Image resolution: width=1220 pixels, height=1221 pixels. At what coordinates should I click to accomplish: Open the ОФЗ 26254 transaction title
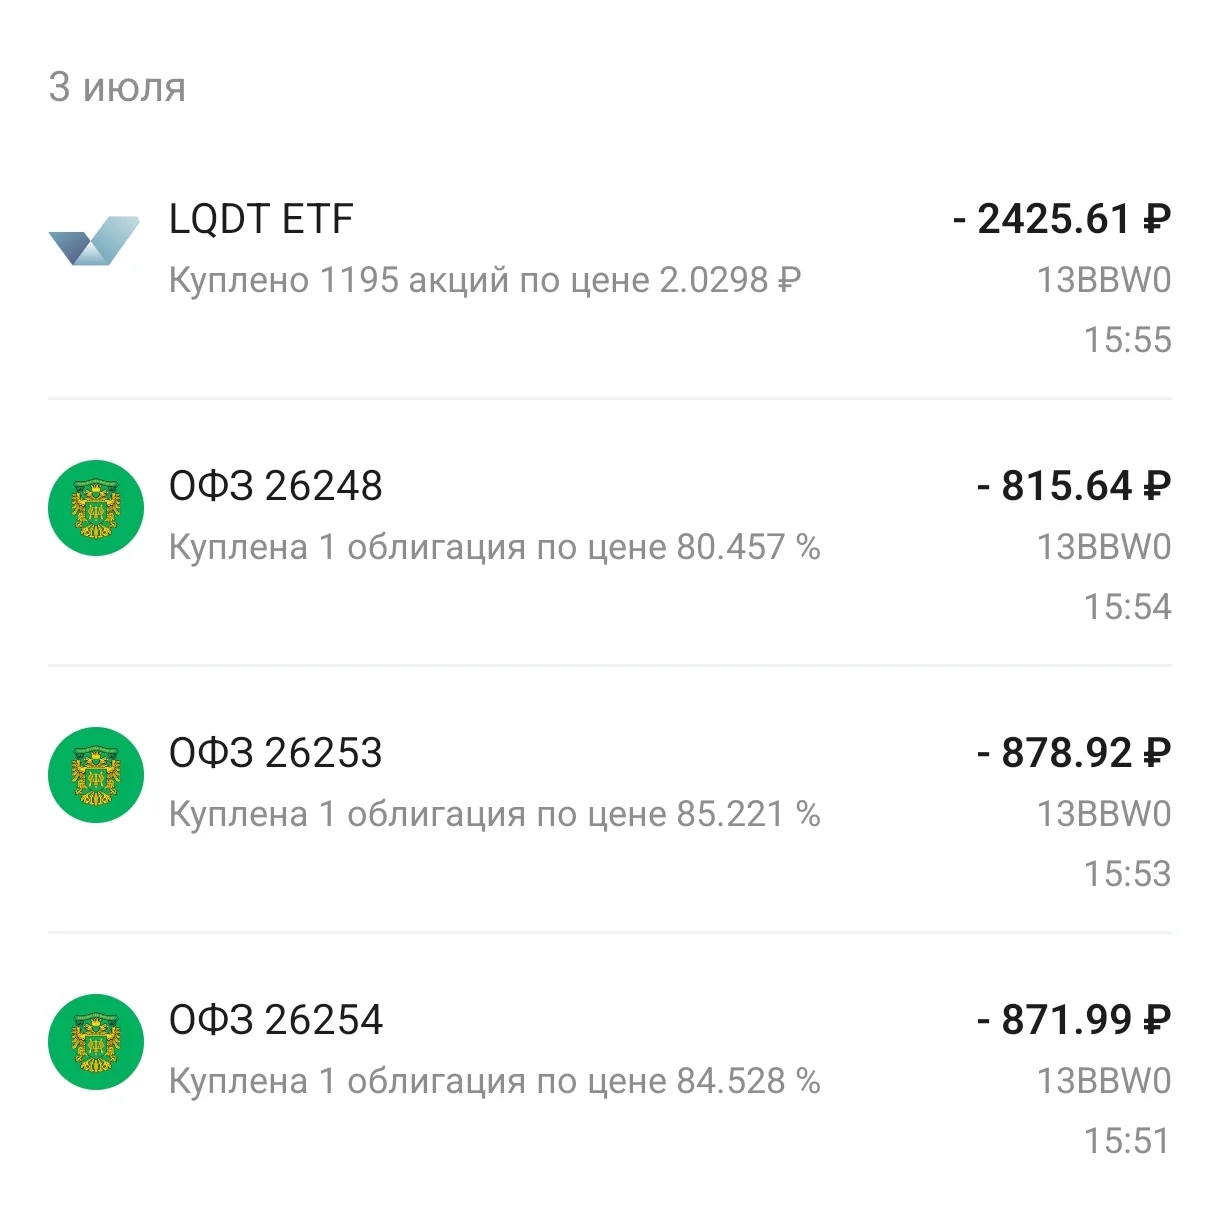(x=276, y=1020)
